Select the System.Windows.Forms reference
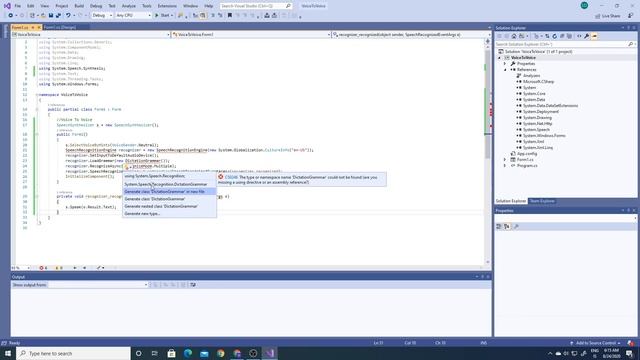Image resolution: width=640 pixels, height=360 pixels. point(544,136)
